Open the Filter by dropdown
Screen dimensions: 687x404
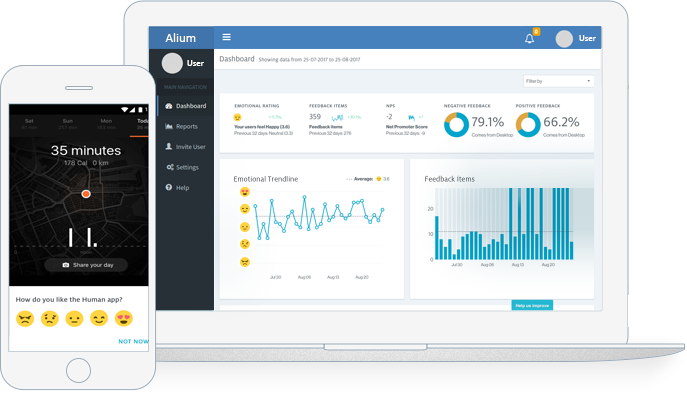[559, 81]
